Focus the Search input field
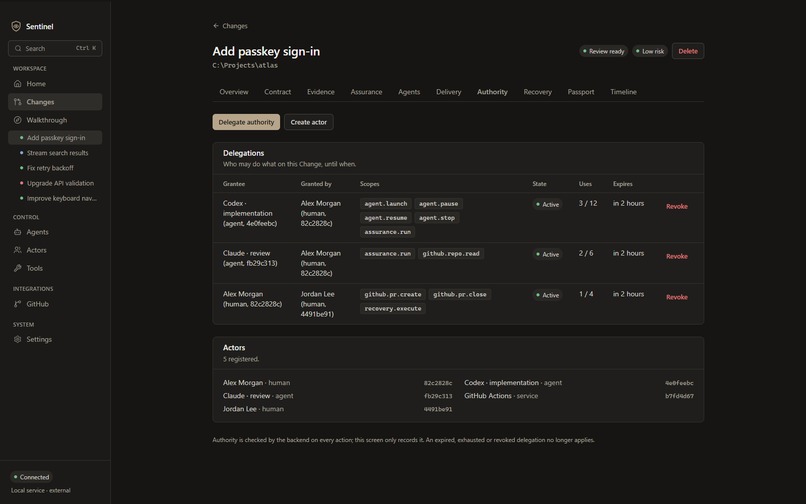 coord(55,48)
